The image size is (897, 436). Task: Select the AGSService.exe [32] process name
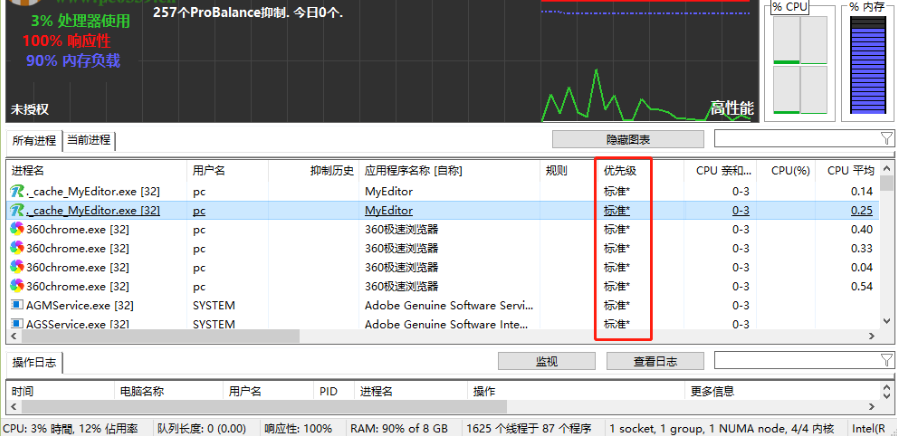point(77,324)
